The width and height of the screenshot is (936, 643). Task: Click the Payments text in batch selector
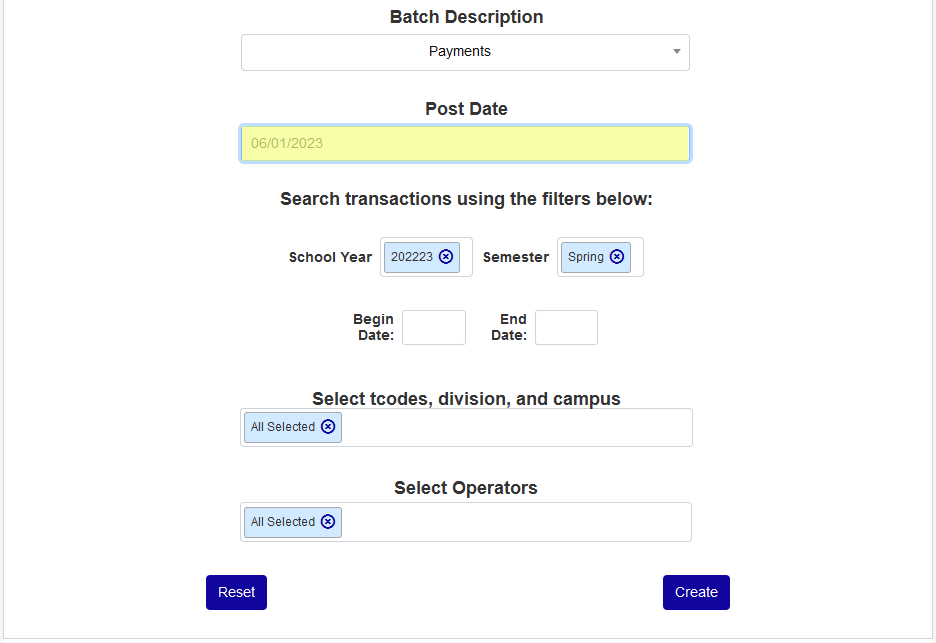click(460, 52)
